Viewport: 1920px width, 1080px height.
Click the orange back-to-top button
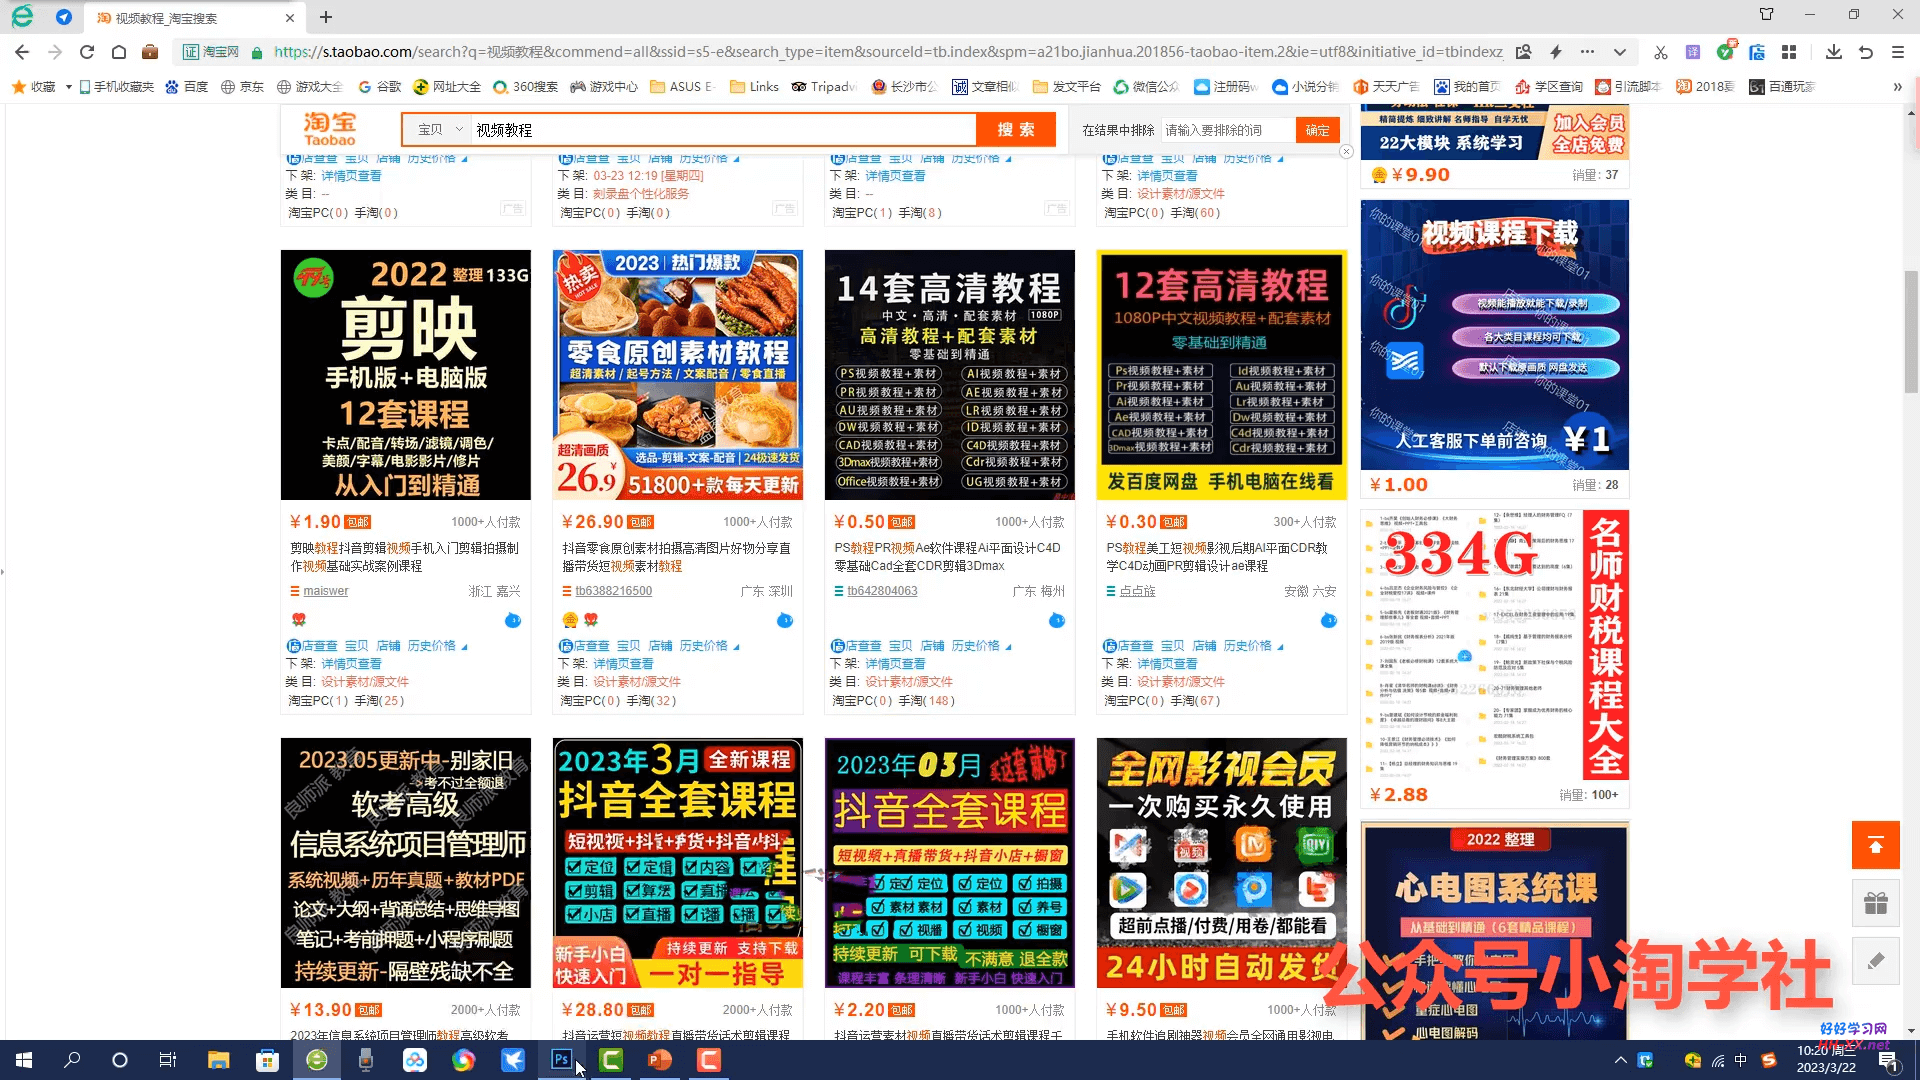click(1876, 846)
